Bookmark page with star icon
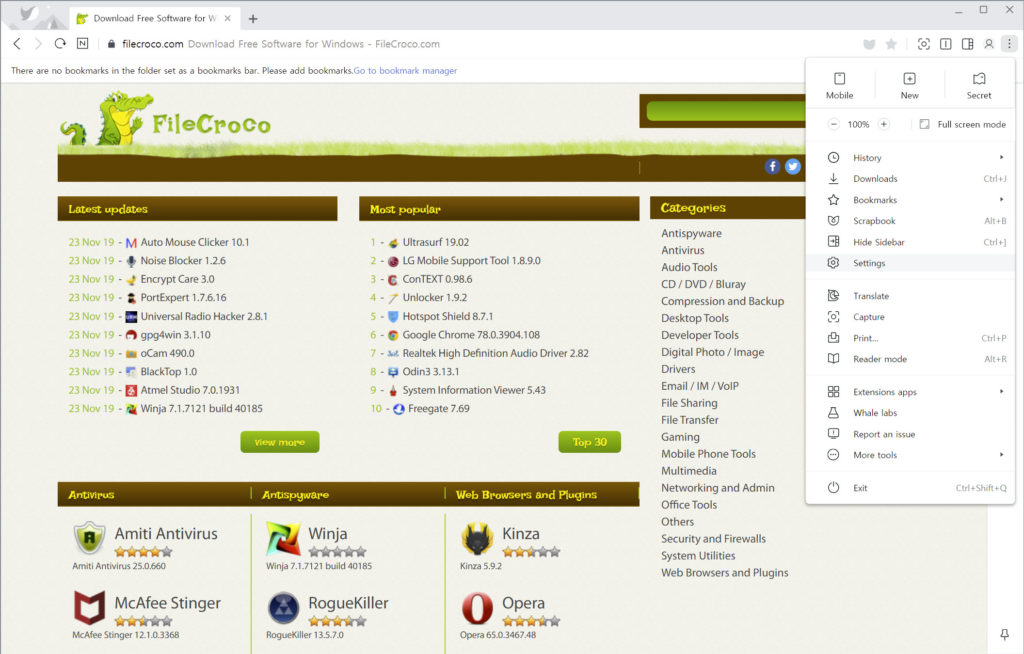This screenshot has height=654, width=1024. (891, 44)
